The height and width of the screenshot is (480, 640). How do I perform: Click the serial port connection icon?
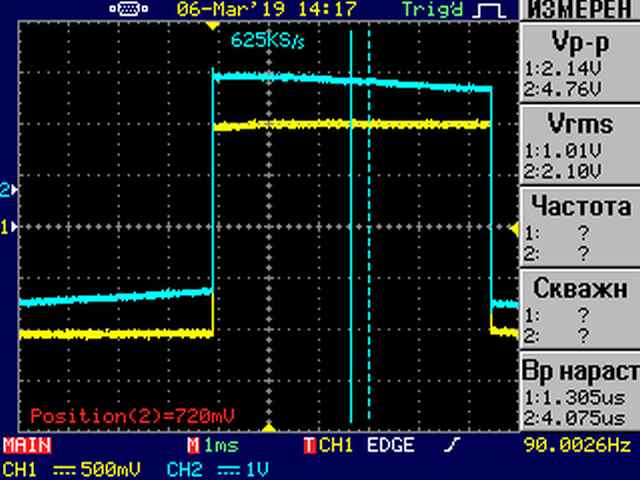129,9
